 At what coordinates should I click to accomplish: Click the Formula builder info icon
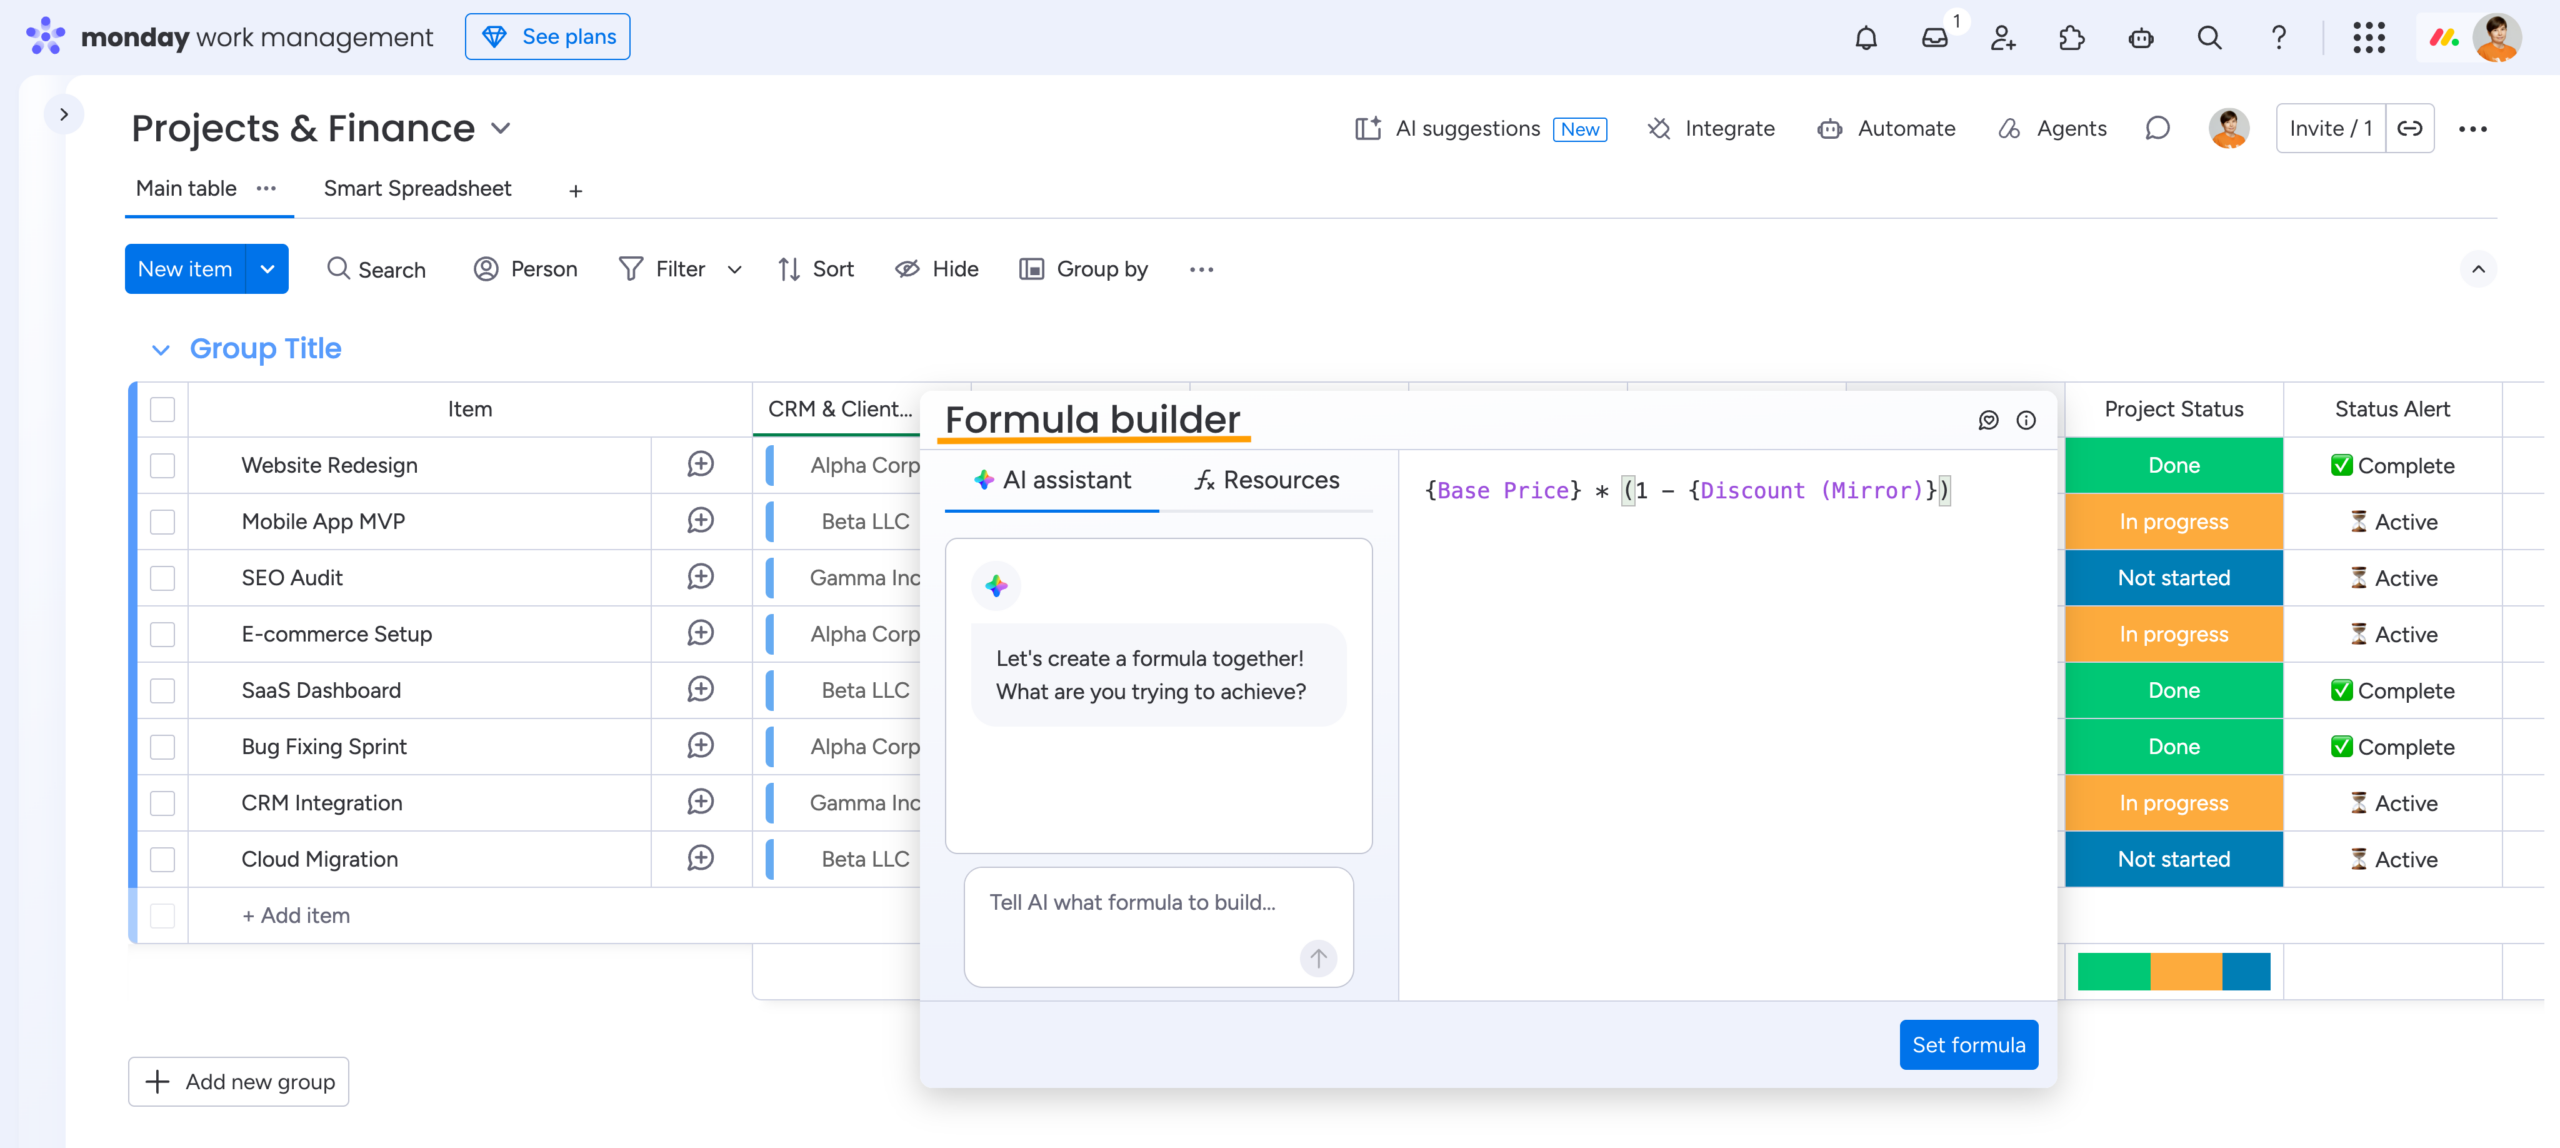click(x=2026, y=420)
